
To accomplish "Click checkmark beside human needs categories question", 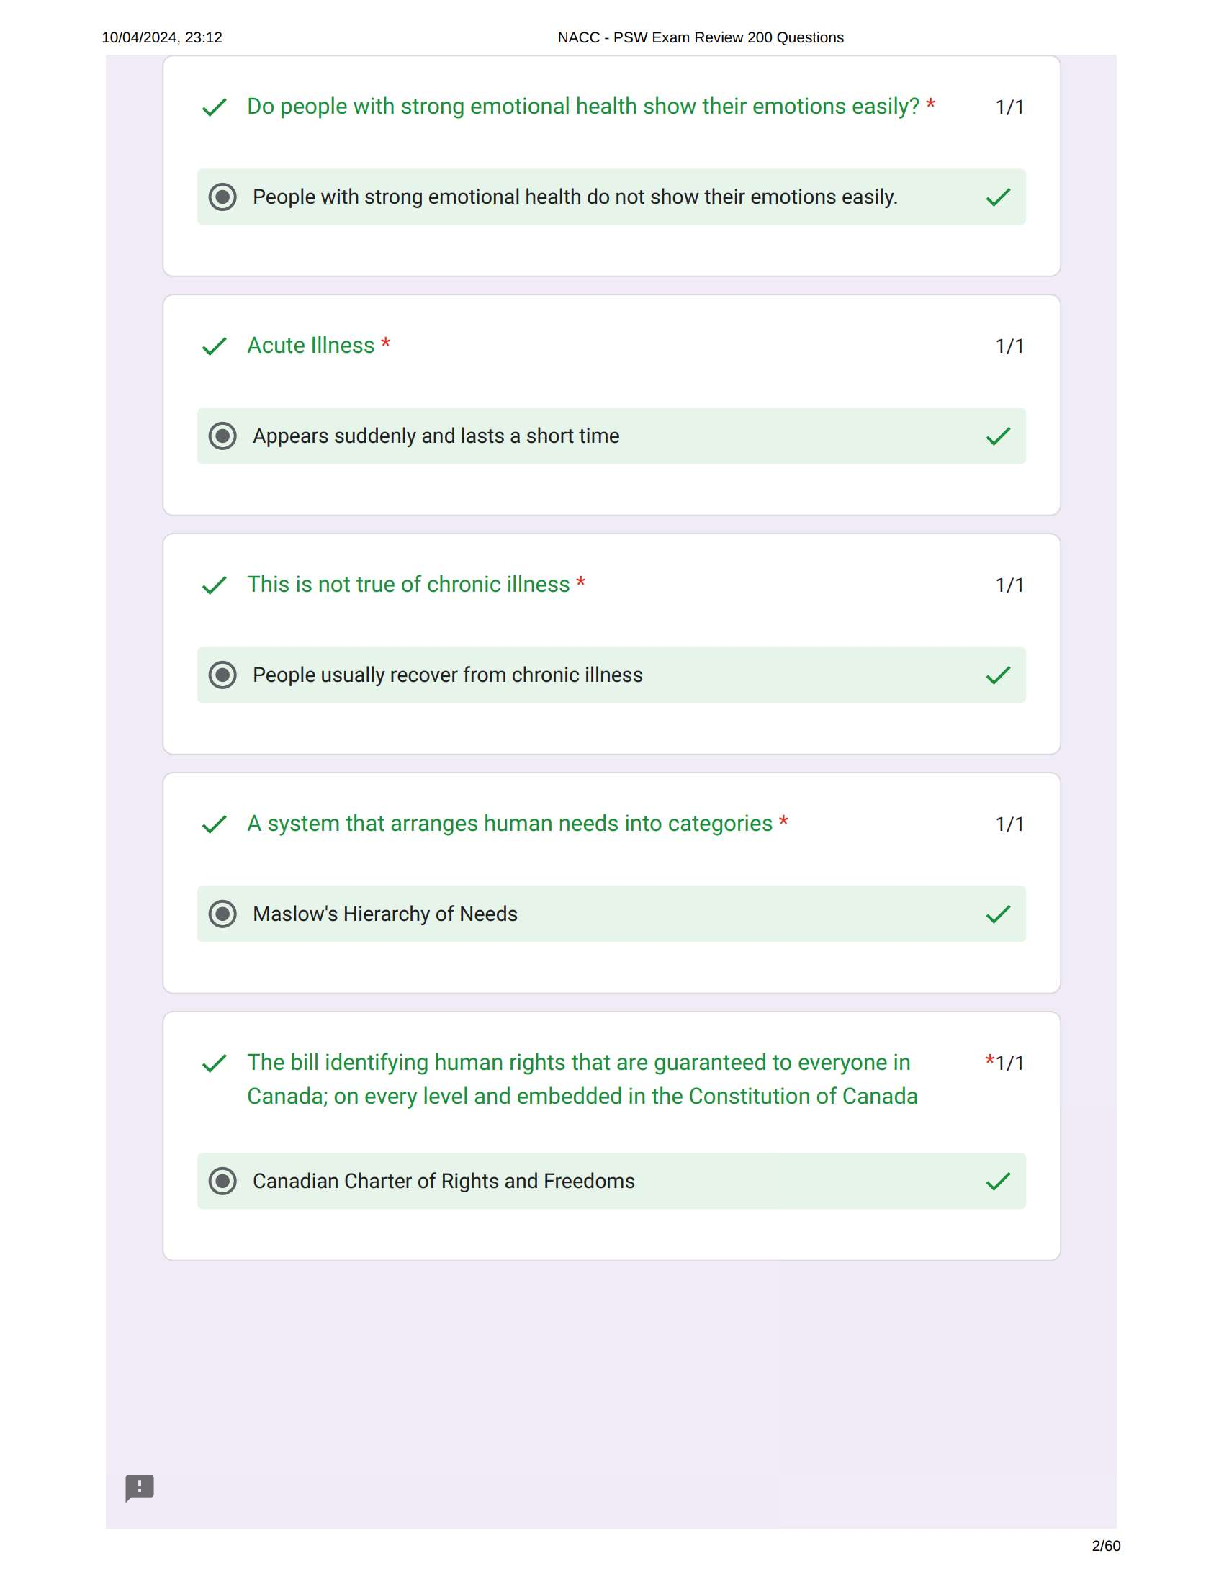I will click(x=214, y=825).
